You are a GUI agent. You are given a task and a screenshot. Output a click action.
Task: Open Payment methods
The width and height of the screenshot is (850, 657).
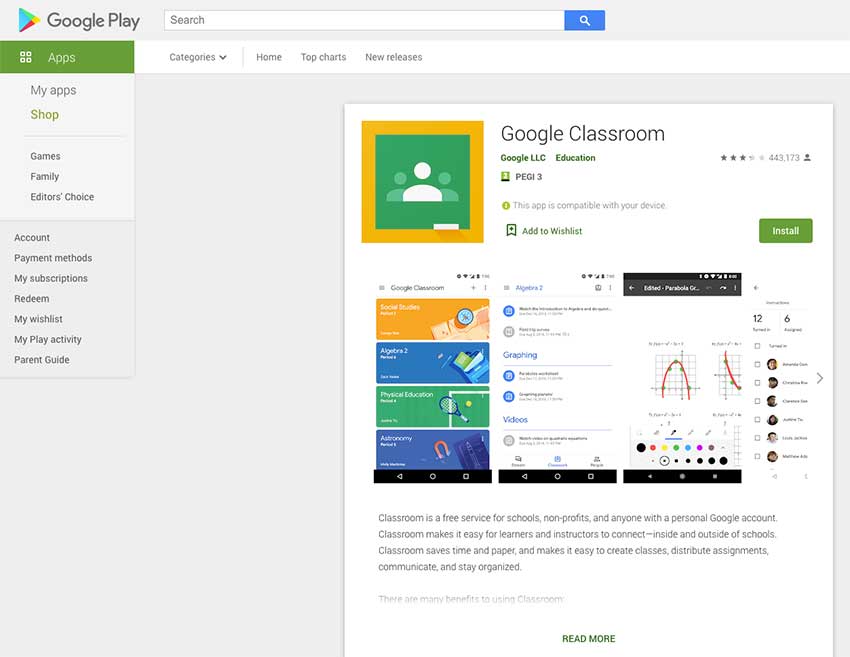[53, 258]
